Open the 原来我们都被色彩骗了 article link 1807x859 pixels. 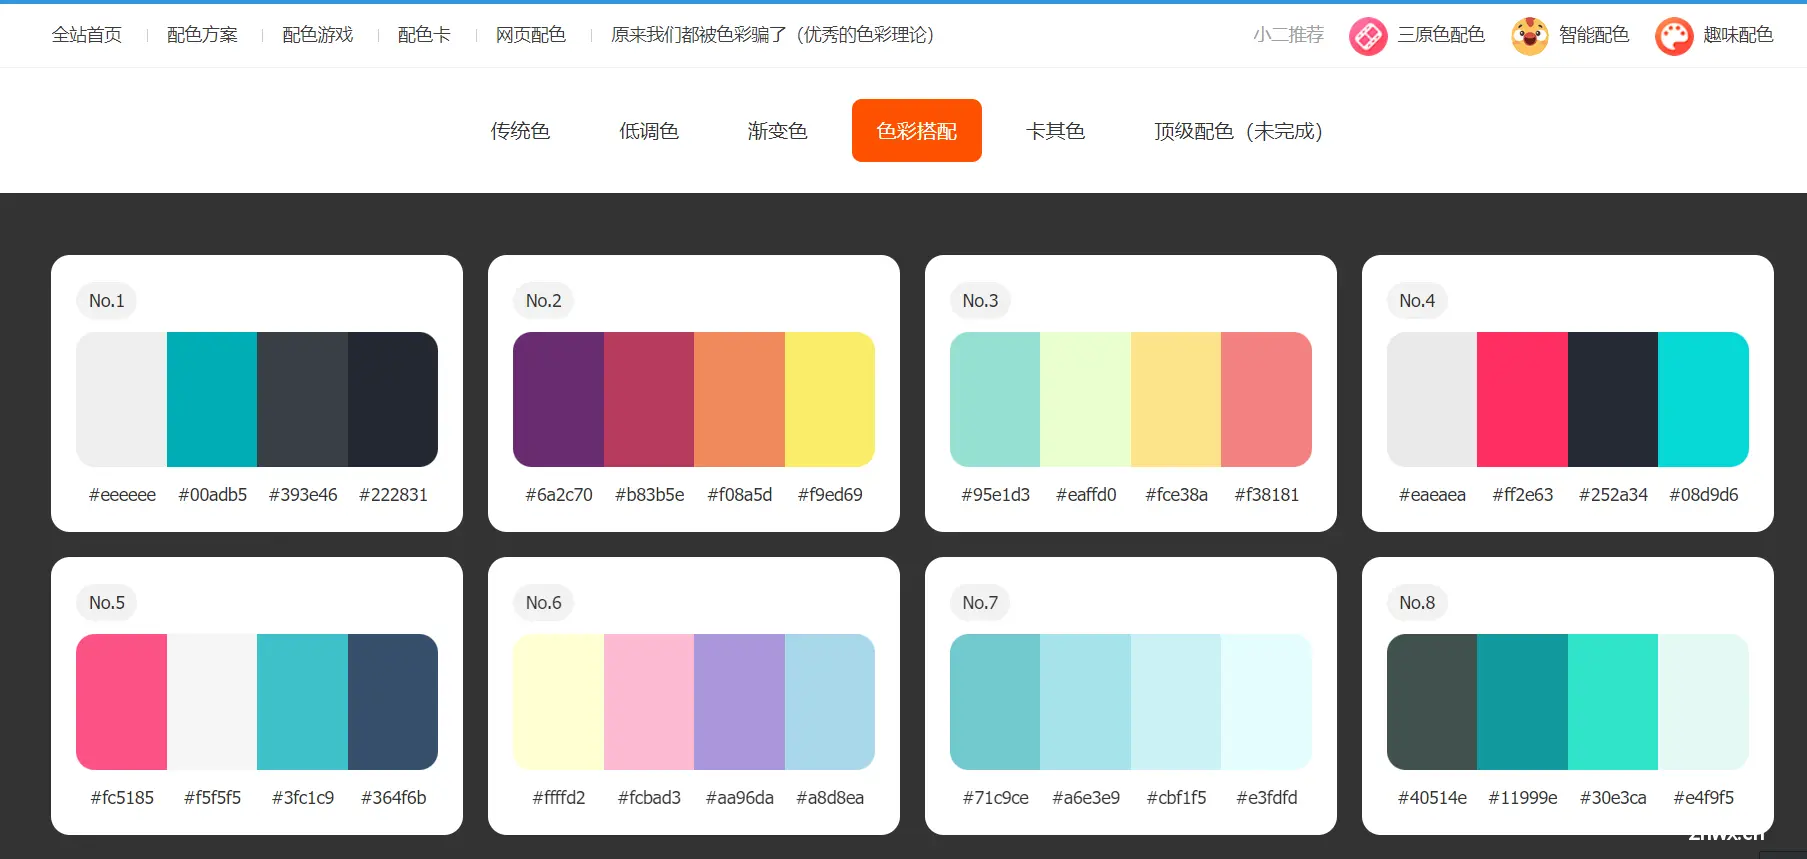(x=773, y=35)
